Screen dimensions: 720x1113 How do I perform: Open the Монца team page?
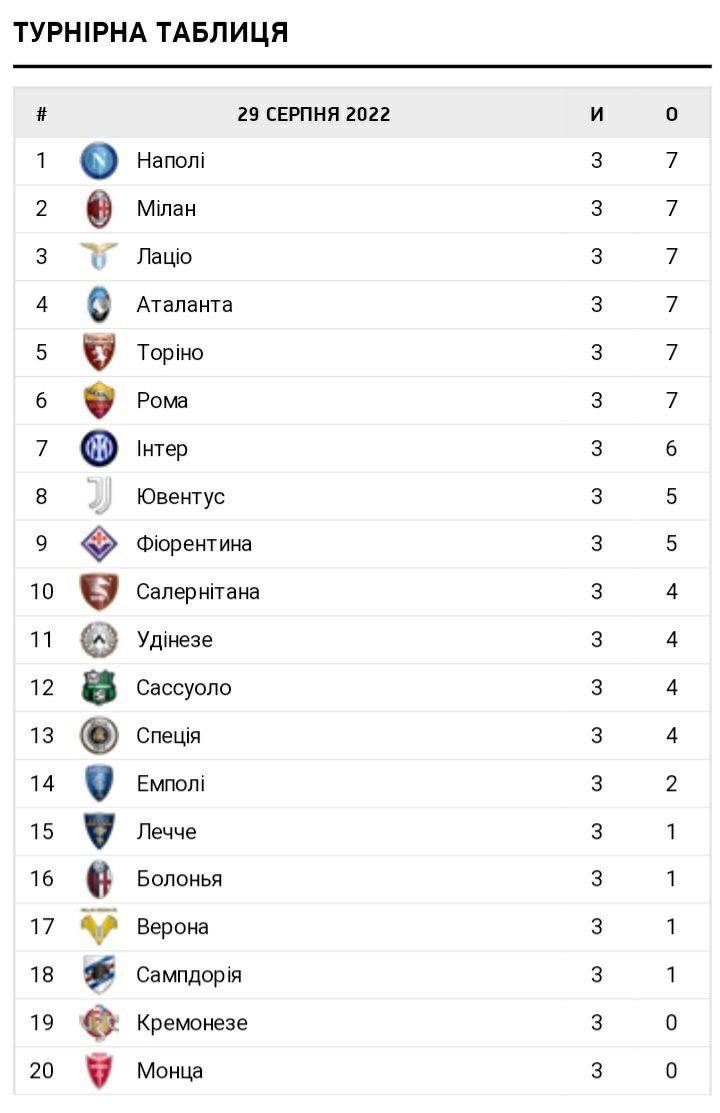(169, 1071)
